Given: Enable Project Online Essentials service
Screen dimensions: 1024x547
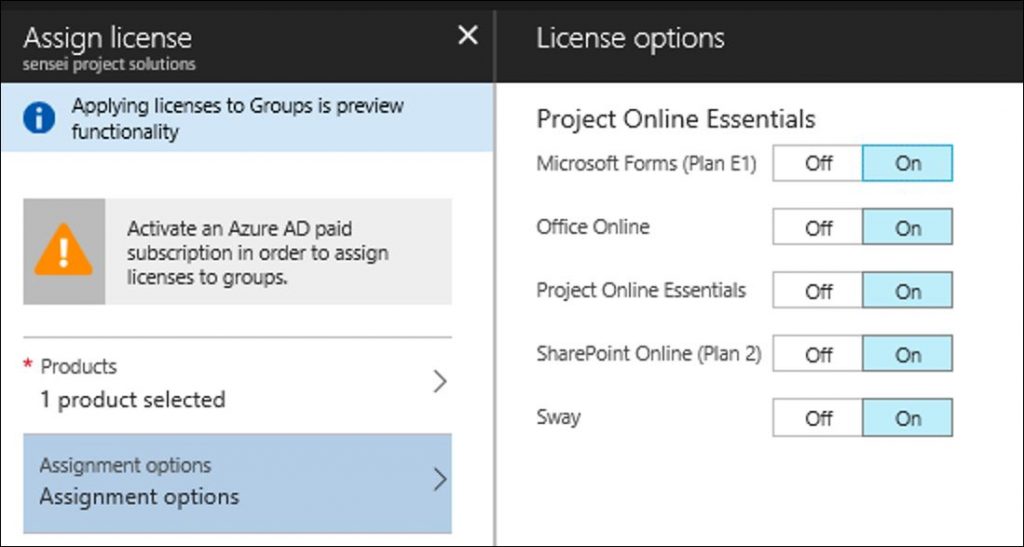Looking at the screenshot, I should tap(908, 290).
